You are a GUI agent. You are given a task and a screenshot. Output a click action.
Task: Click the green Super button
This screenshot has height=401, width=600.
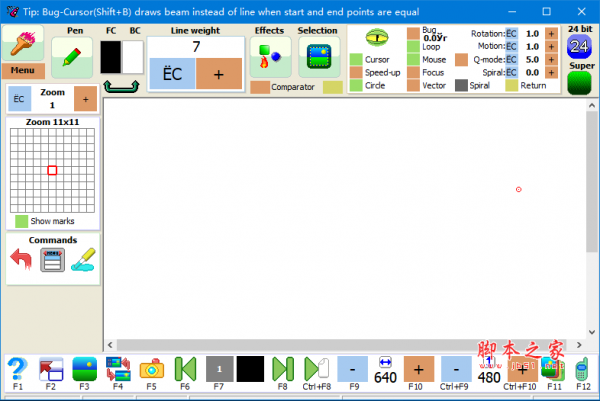tap(579, 83)
